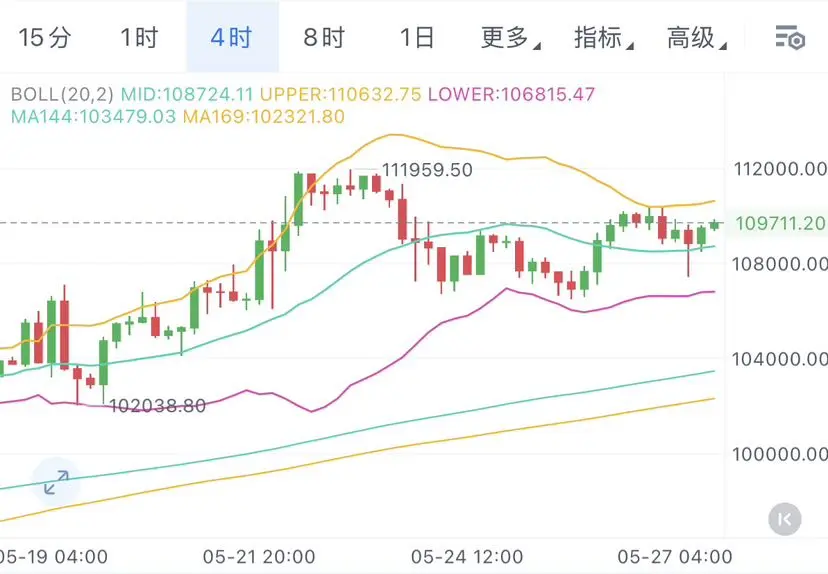
Task: Select the active 4时 timeframe tab
Action: click(232, 37)
